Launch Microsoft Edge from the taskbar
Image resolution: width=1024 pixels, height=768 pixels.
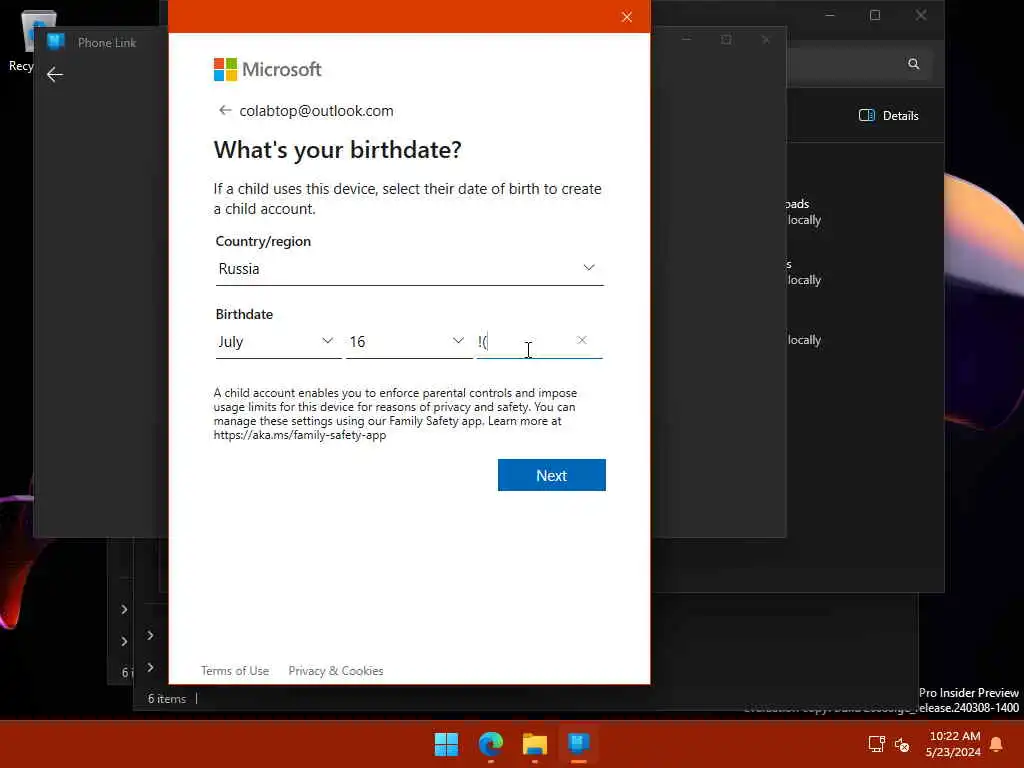click(x=490, y=744)
